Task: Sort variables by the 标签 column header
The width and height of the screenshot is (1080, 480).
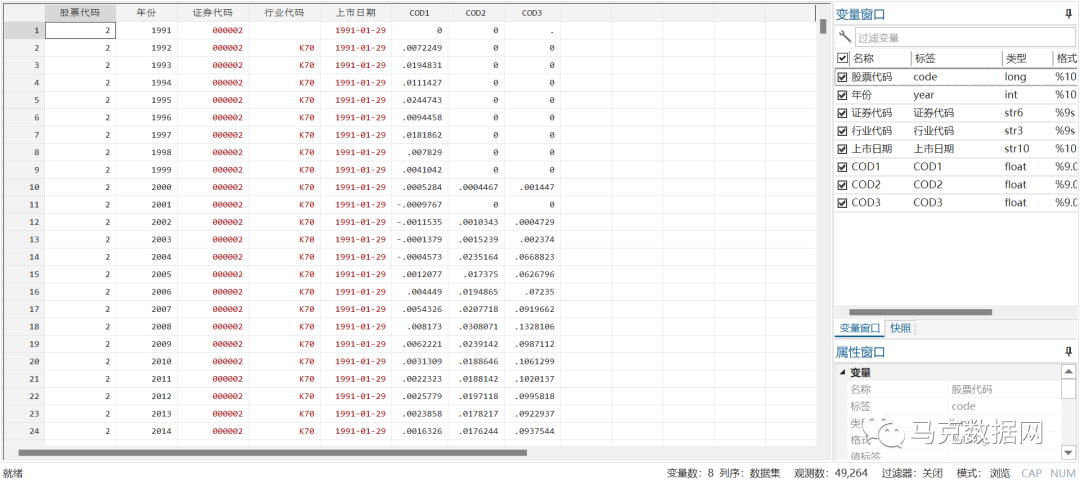Action: pyautogui.click(x=955, y=59)
